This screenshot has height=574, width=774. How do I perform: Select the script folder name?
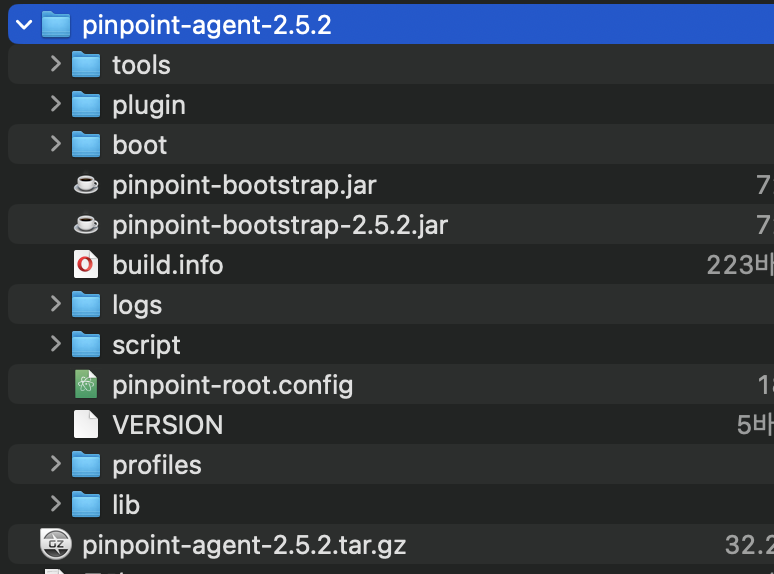click(x=146, y=346)
